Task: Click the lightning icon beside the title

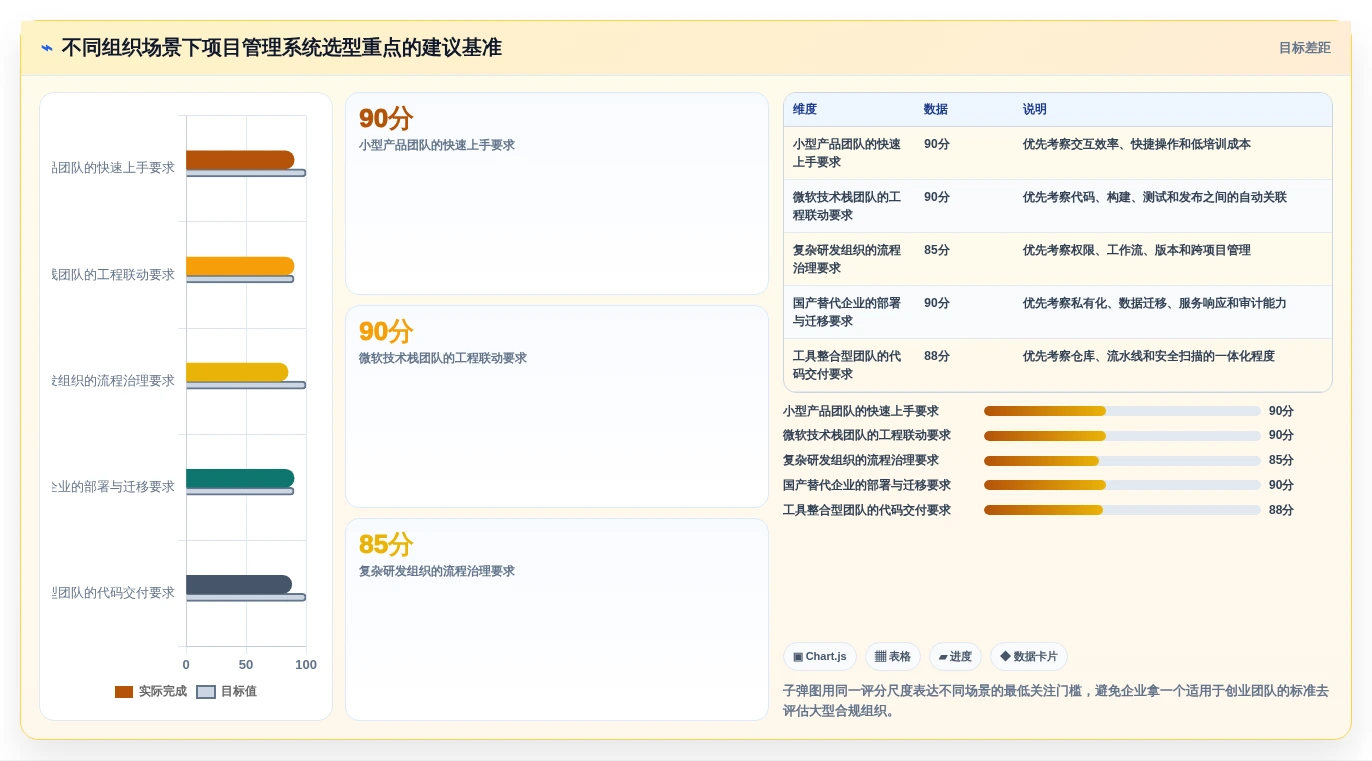Action: point(47,48)
